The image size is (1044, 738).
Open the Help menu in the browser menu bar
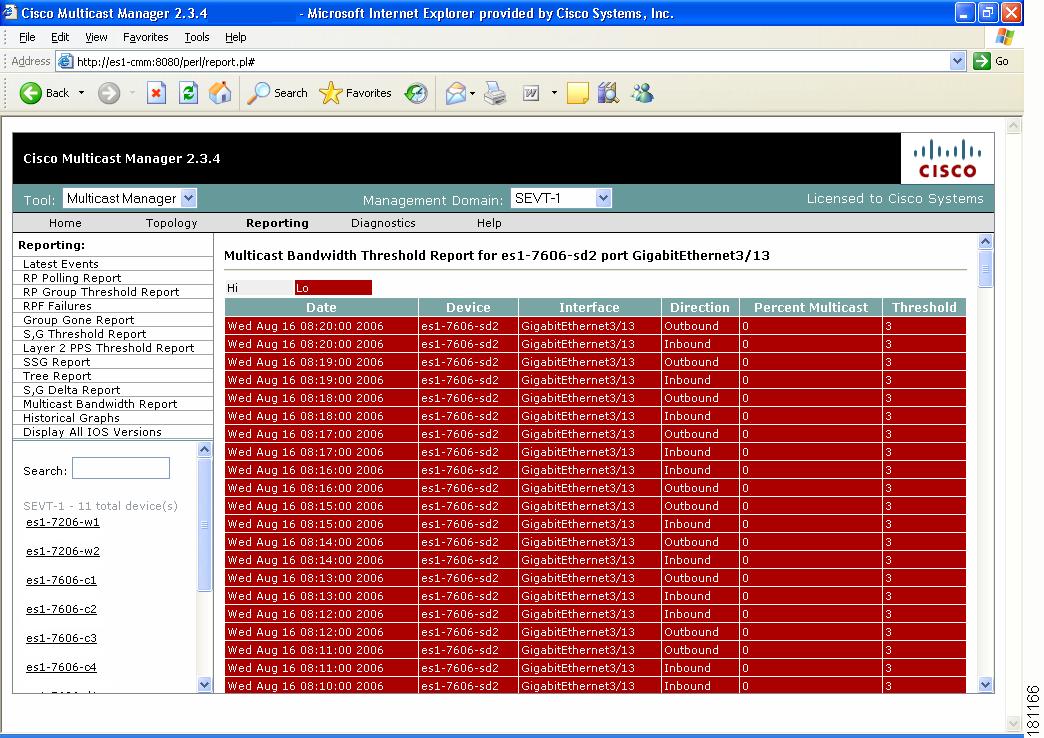(x=236, y=37)
